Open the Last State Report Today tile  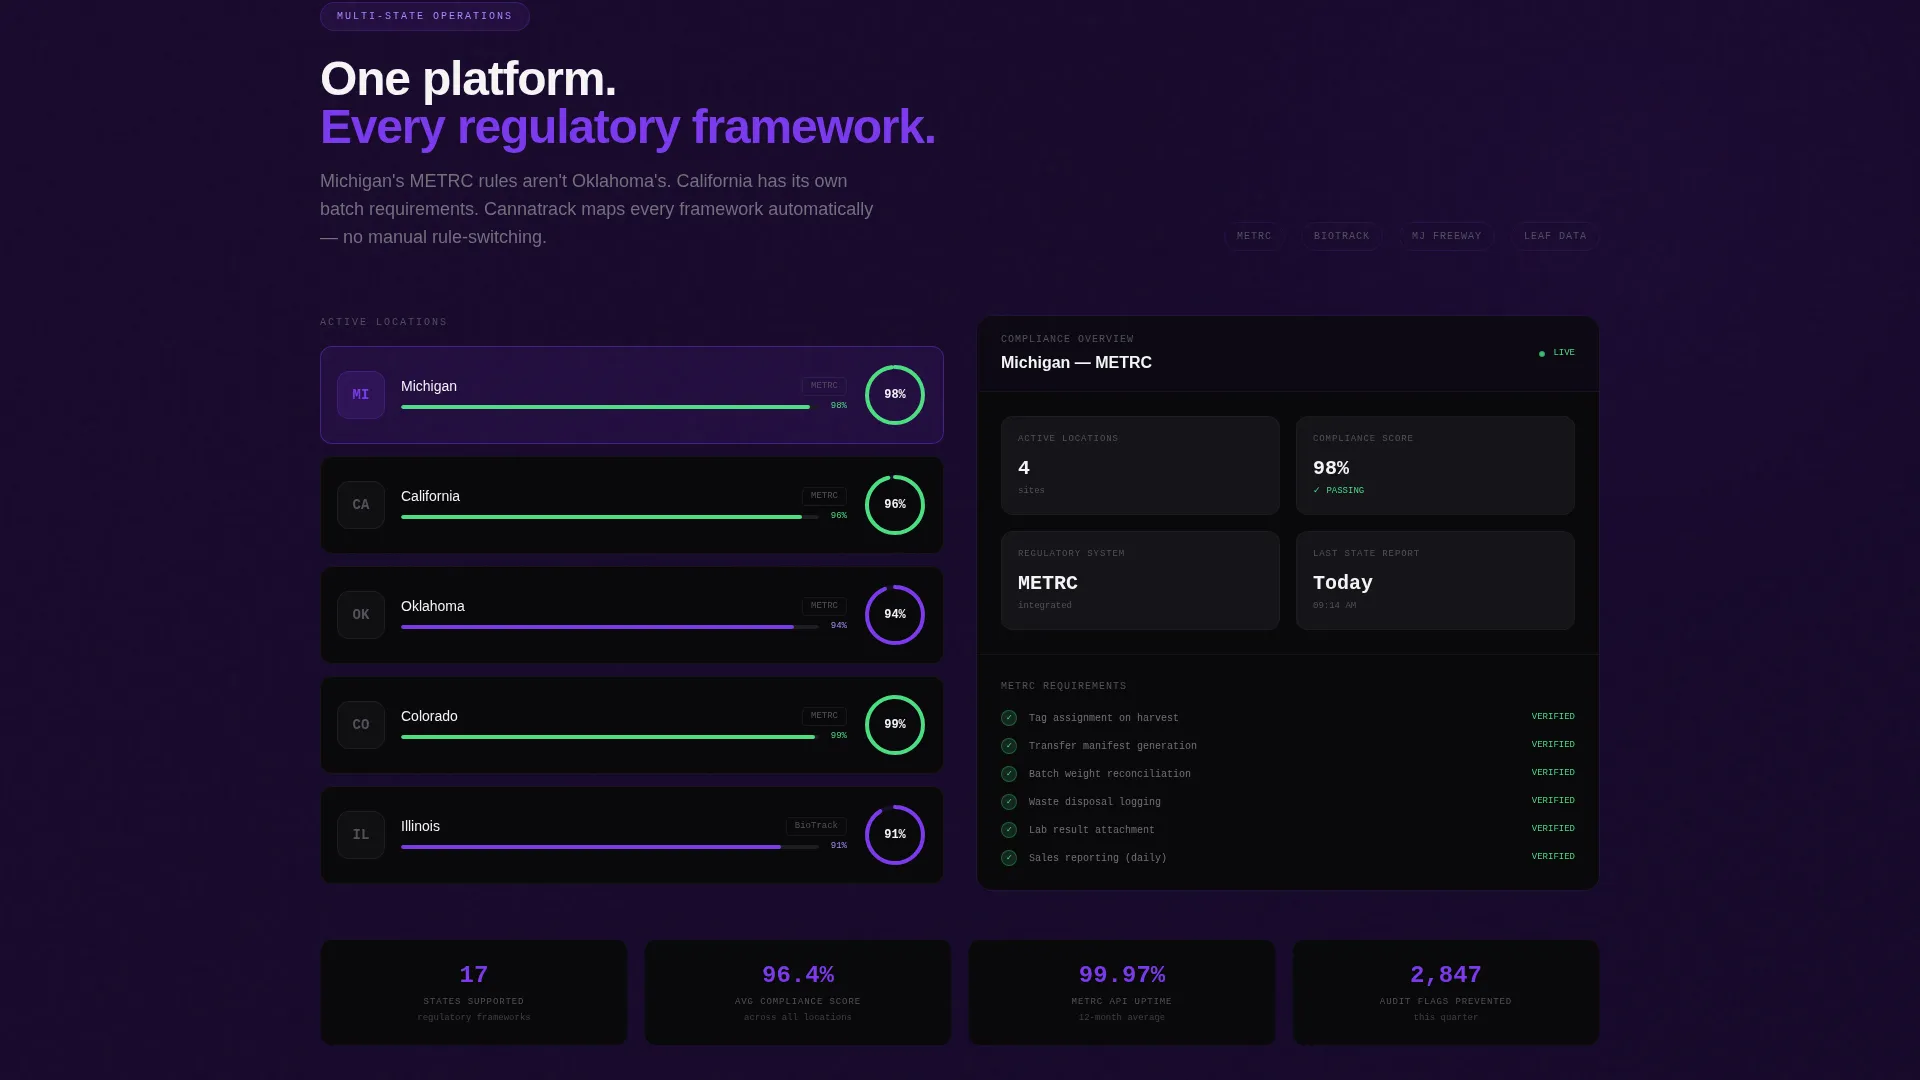(x=1435, y=580)
